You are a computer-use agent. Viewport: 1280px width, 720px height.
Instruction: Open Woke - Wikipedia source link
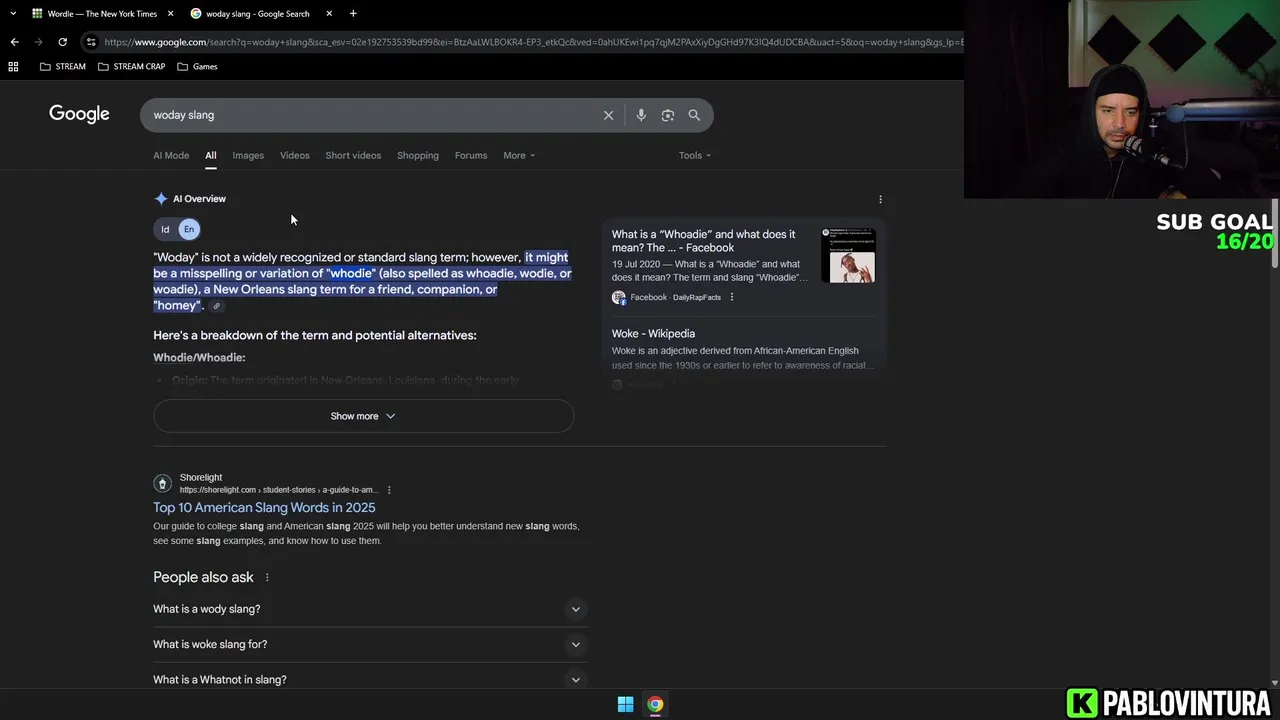(x=653, y=334)
